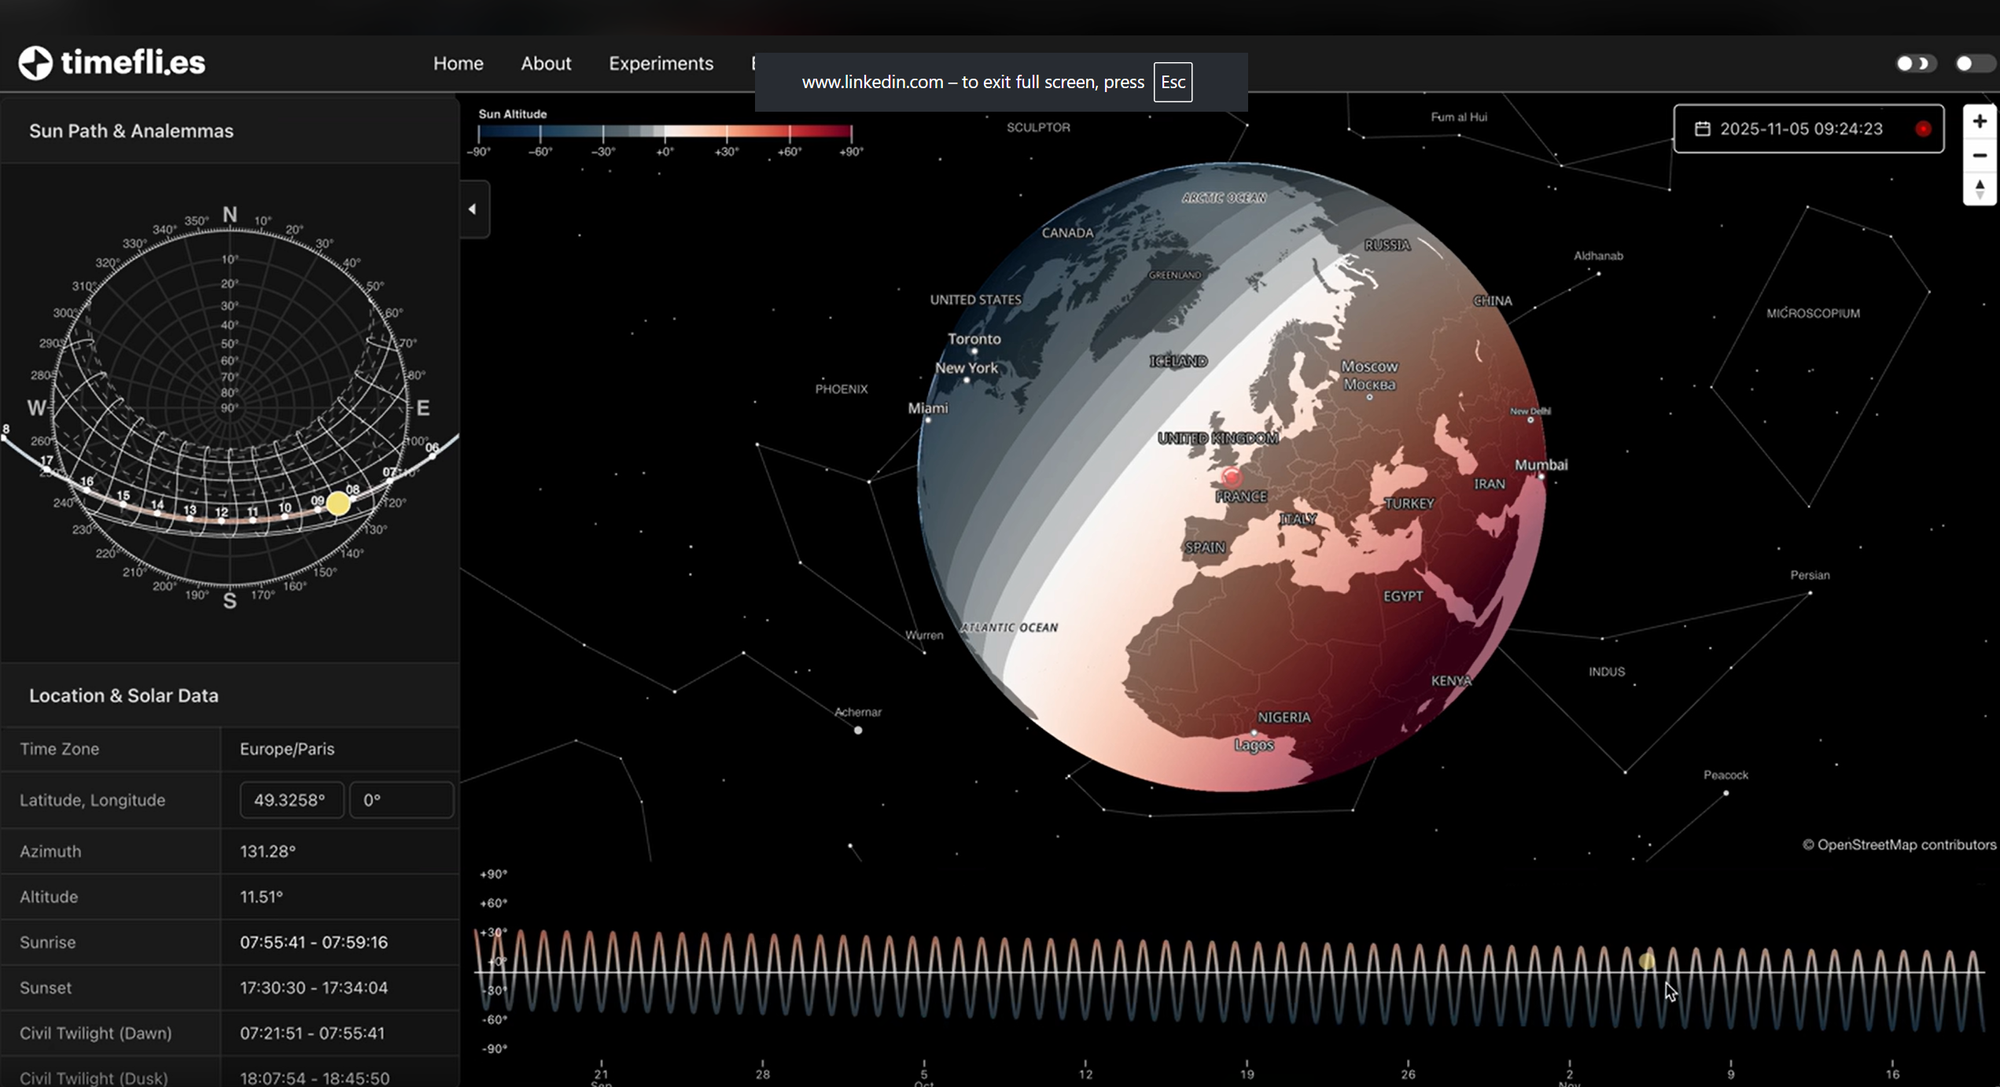The height and width of the screenshot is (1087, 2000).
Task: Open the Experiments navigation menu
Action: coord(660,64)
